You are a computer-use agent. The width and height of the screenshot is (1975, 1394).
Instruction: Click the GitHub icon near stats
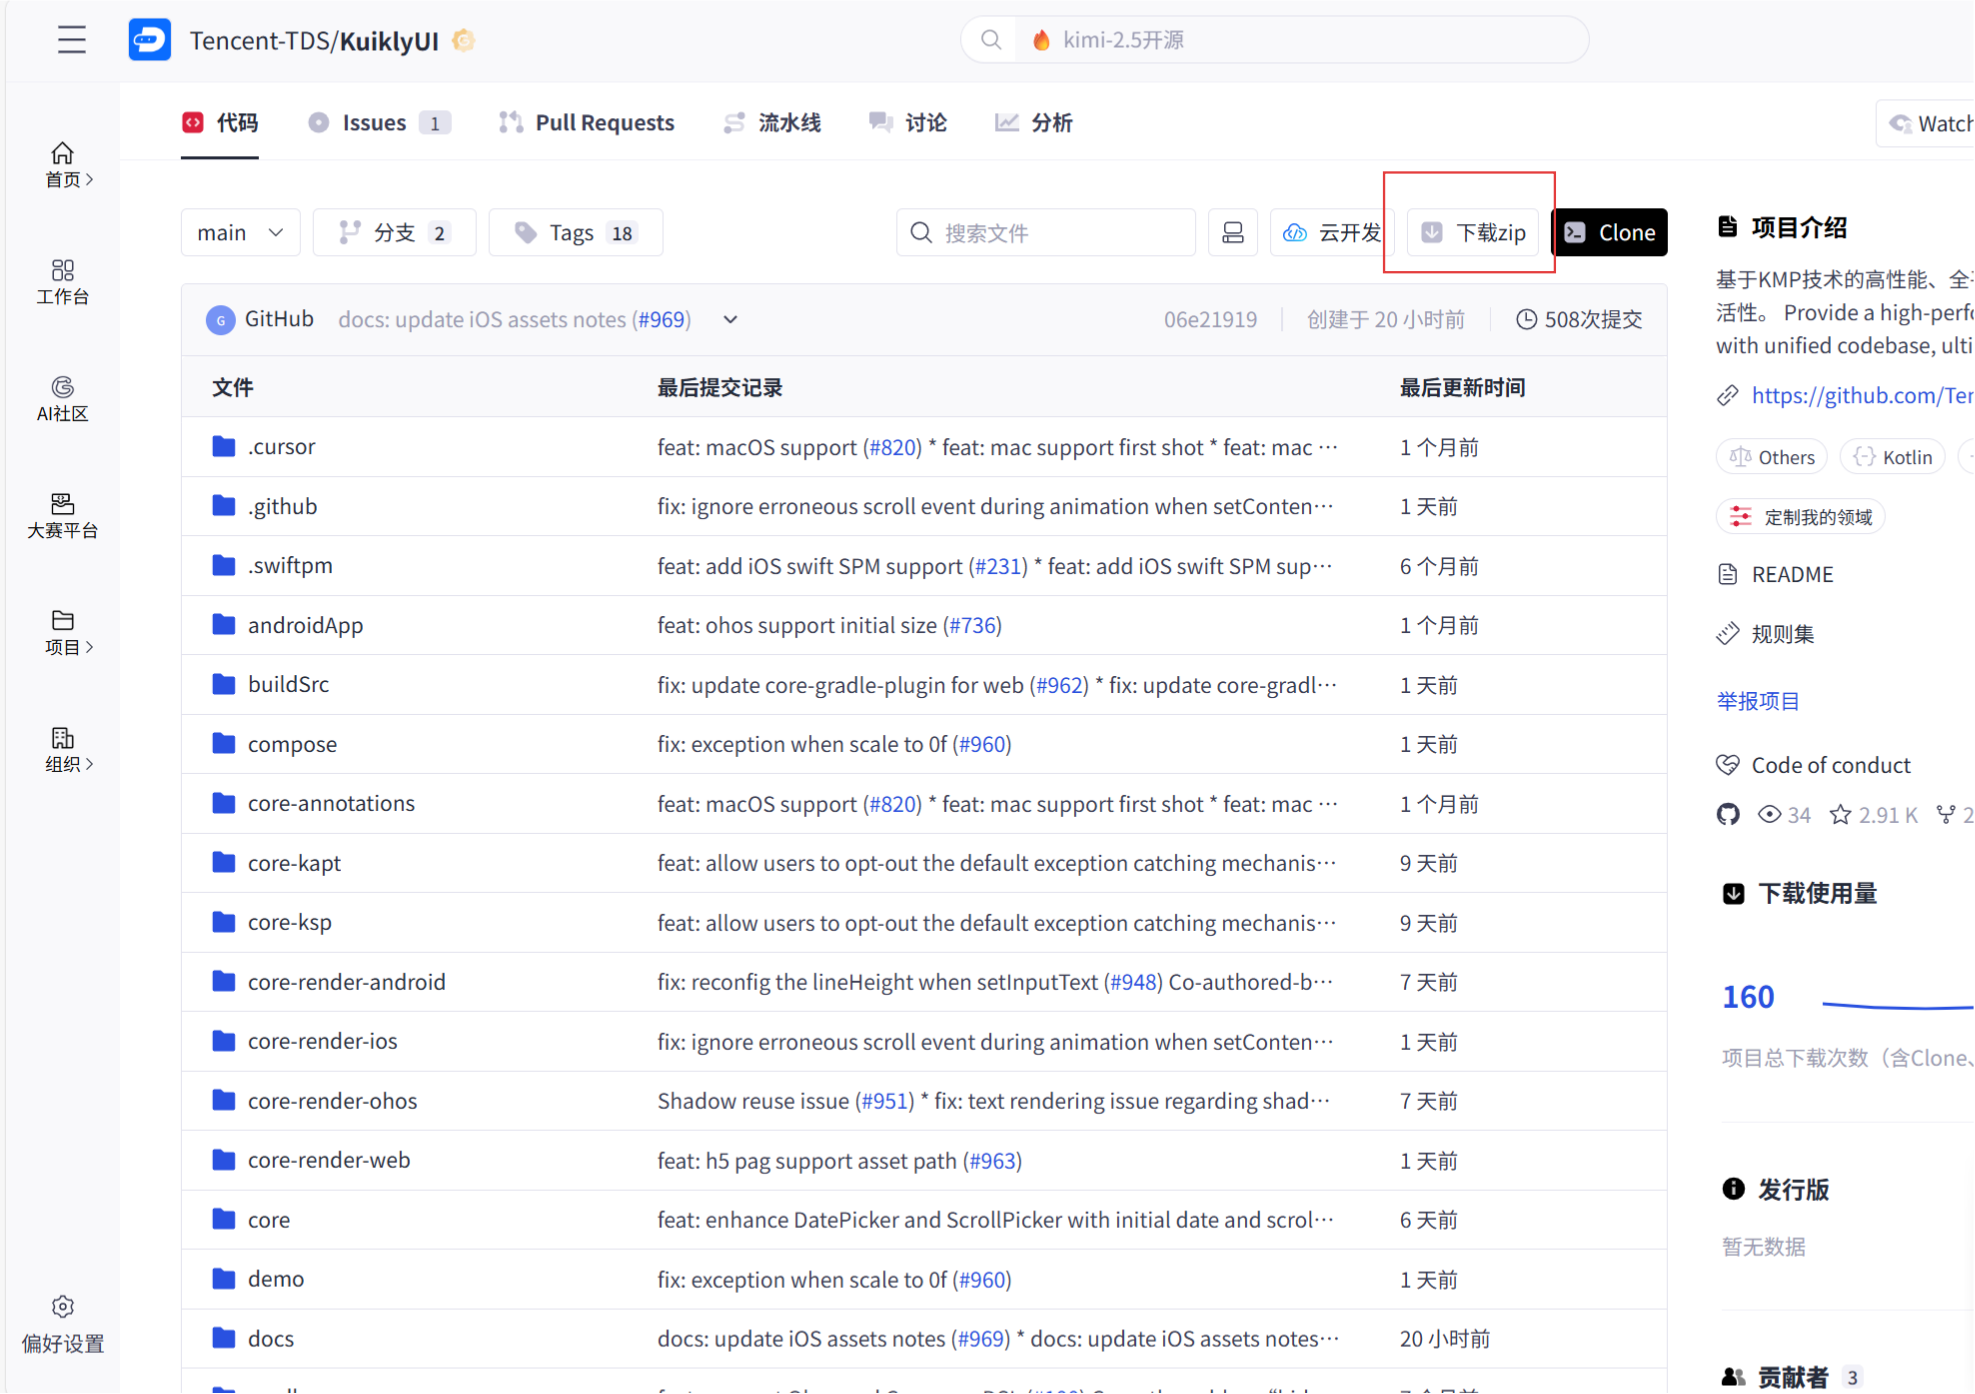tap(1728, 814)
